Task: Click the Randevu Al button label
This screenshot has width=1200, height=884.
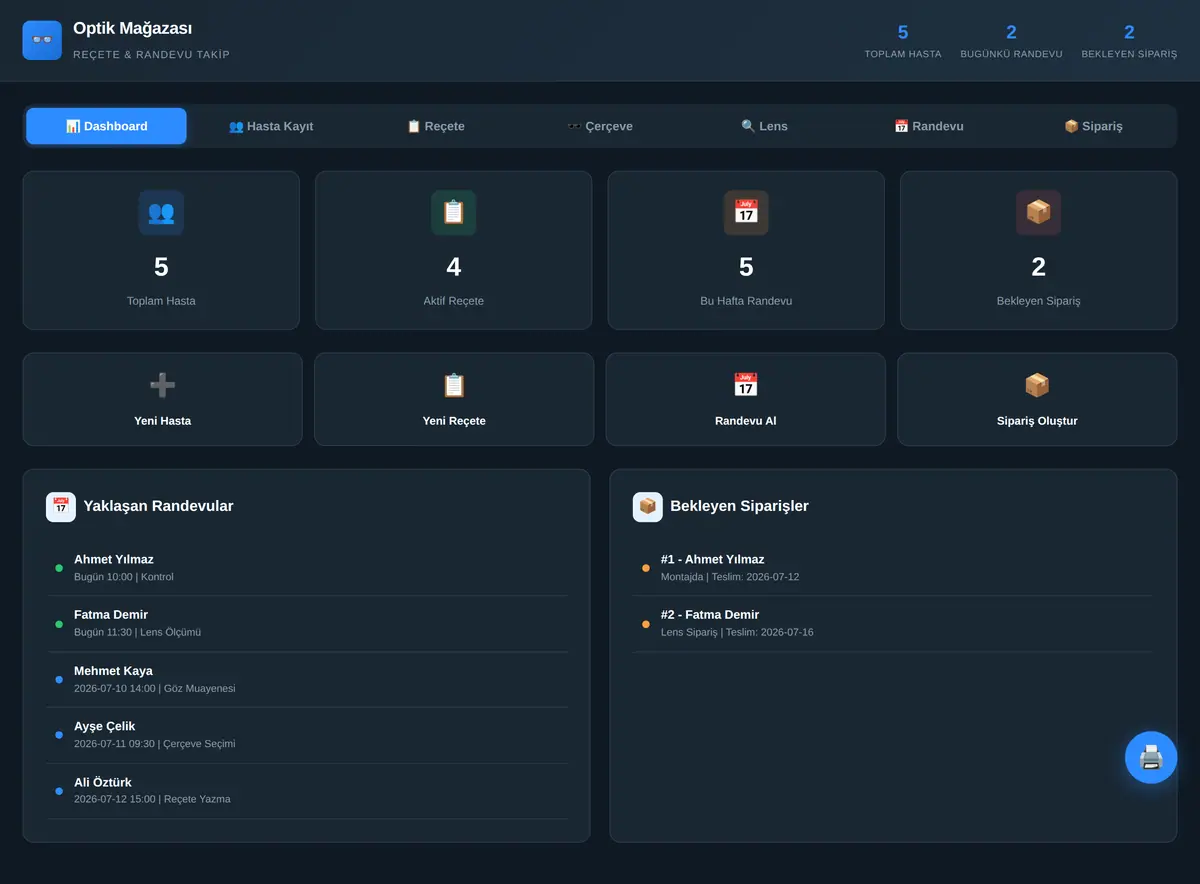Action: pyautogui.click(x=746, y=421)
